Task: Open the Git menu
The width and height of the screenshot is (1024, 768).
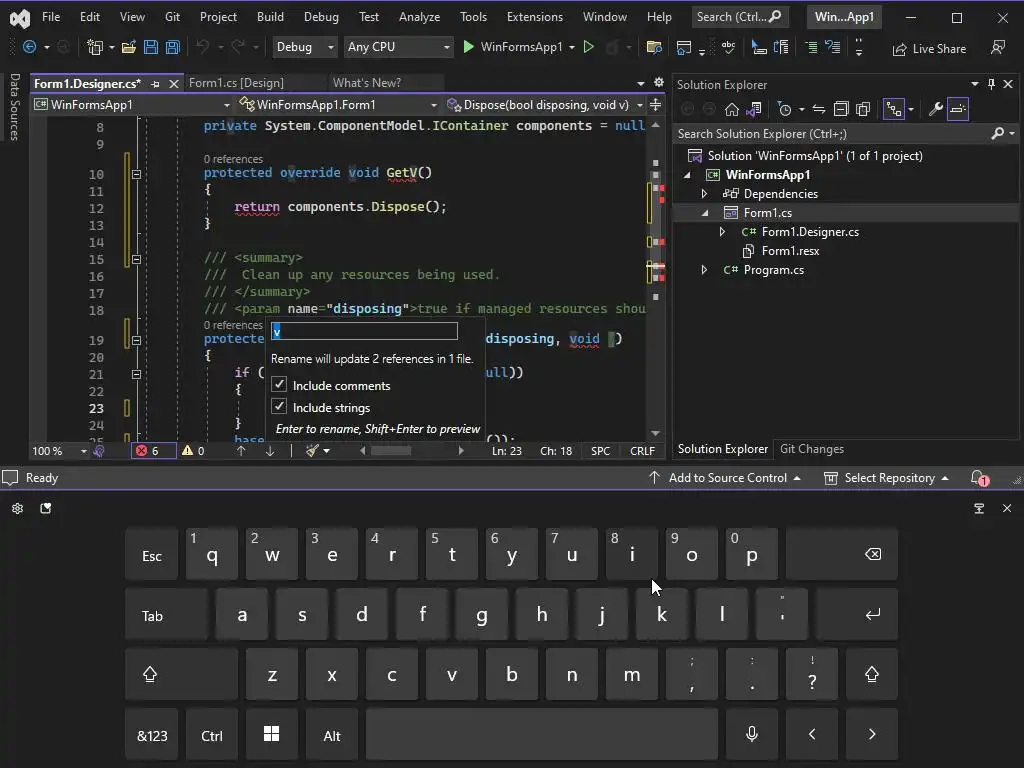Action: click(172, 17)
